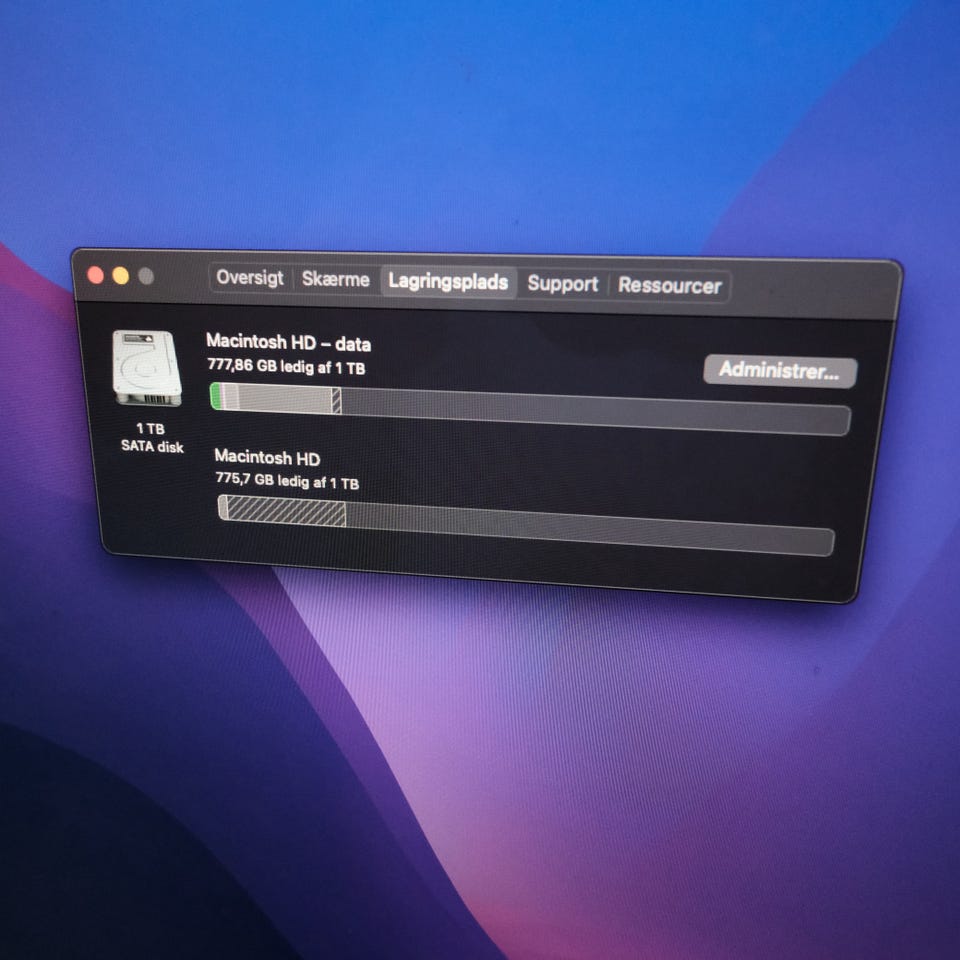The image size is (960, 960).
Task: Minimize the window with the yellow button
Action: pyautogui.click(x=121, y=276)
